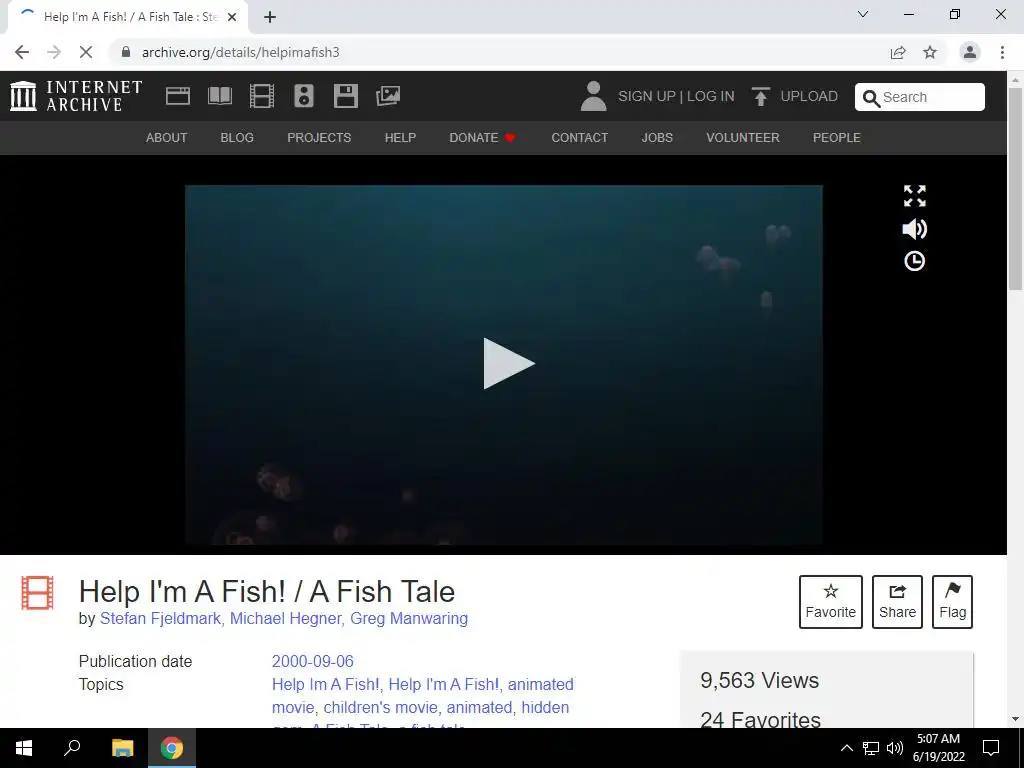Open a new tab with plus button
The image size is (1024, 768).
tap(270, 17)
